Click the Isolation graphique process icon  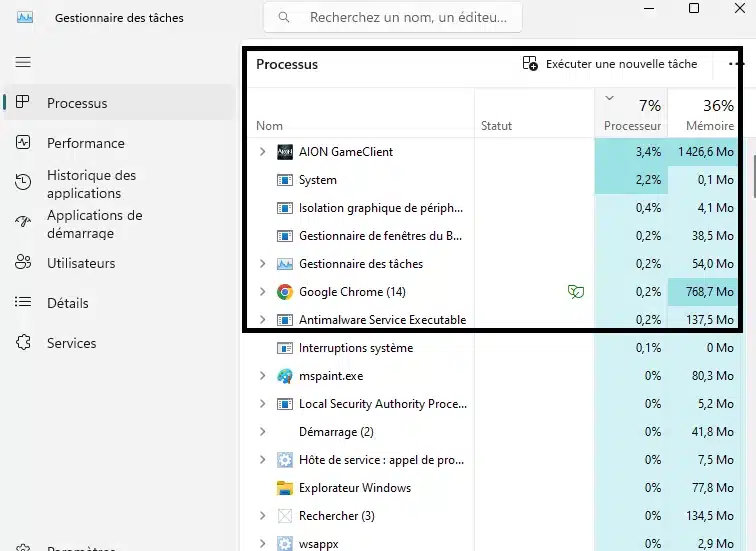(x=285, y=208)
